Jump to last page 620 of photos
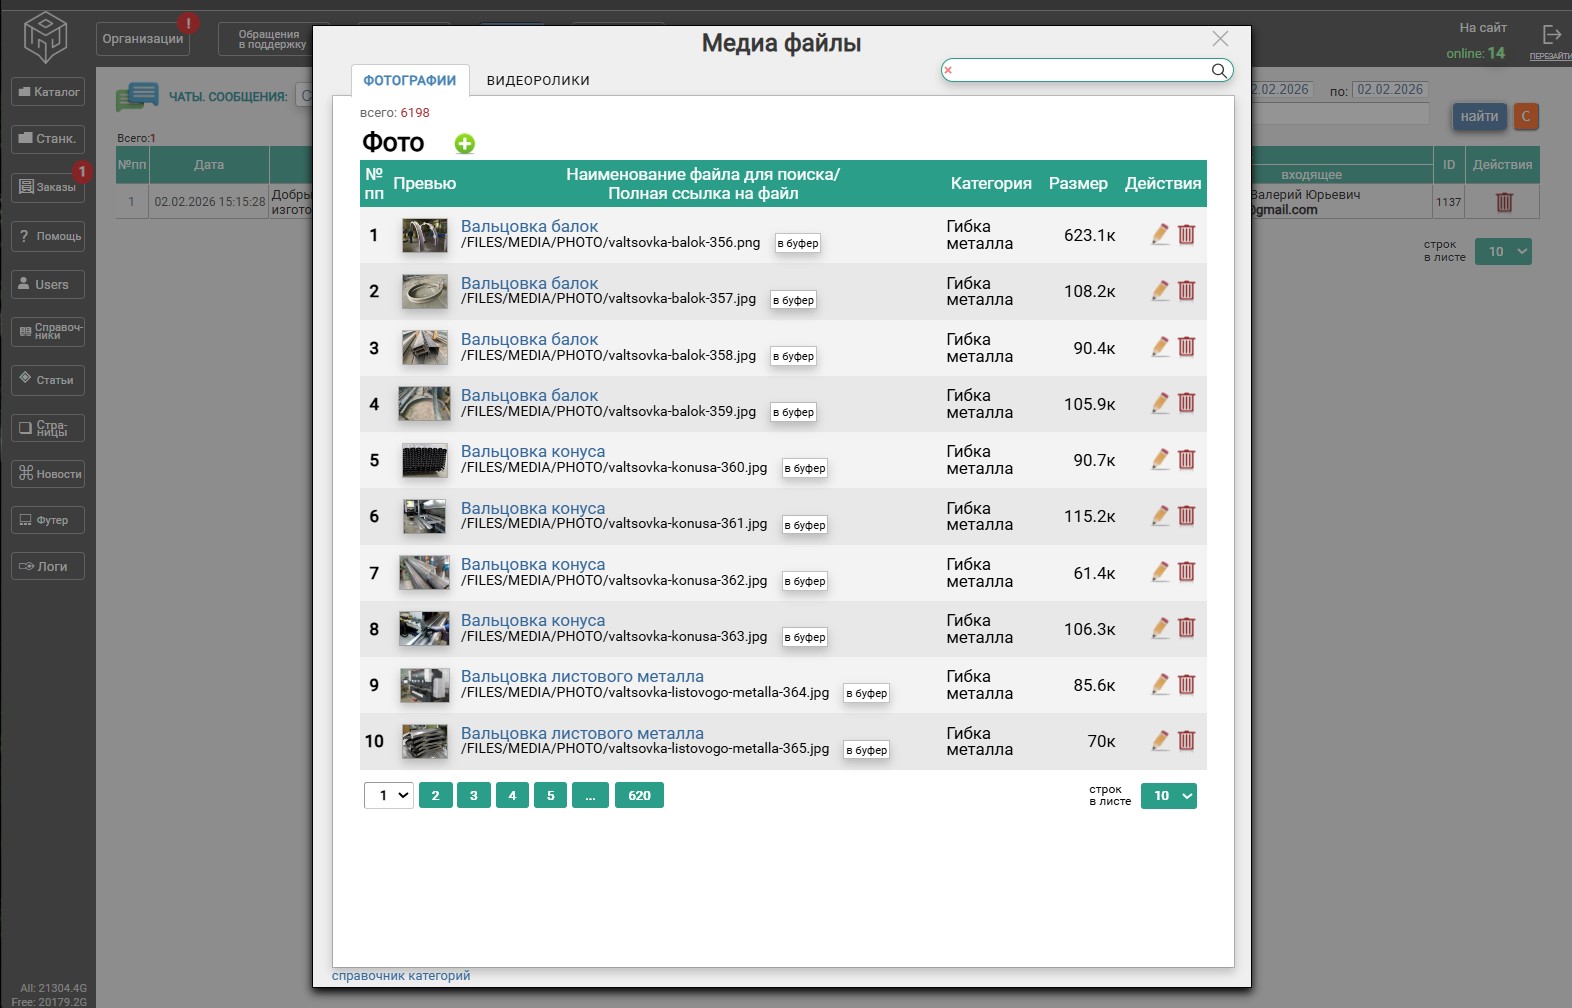The width and height of the screenshot is (1572, 1008). coord(640,796)
